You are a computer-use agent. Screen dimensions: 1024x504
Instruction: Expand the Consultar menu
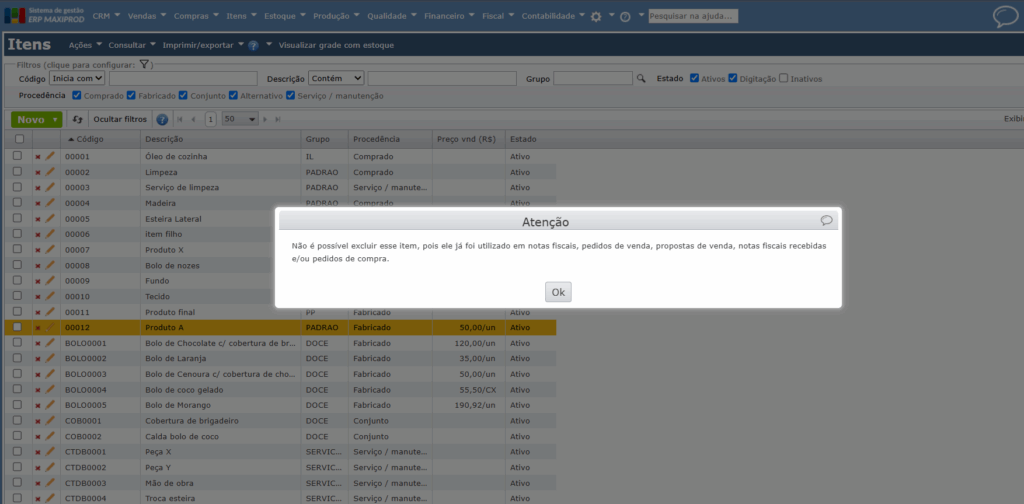[x=132, y=45]
